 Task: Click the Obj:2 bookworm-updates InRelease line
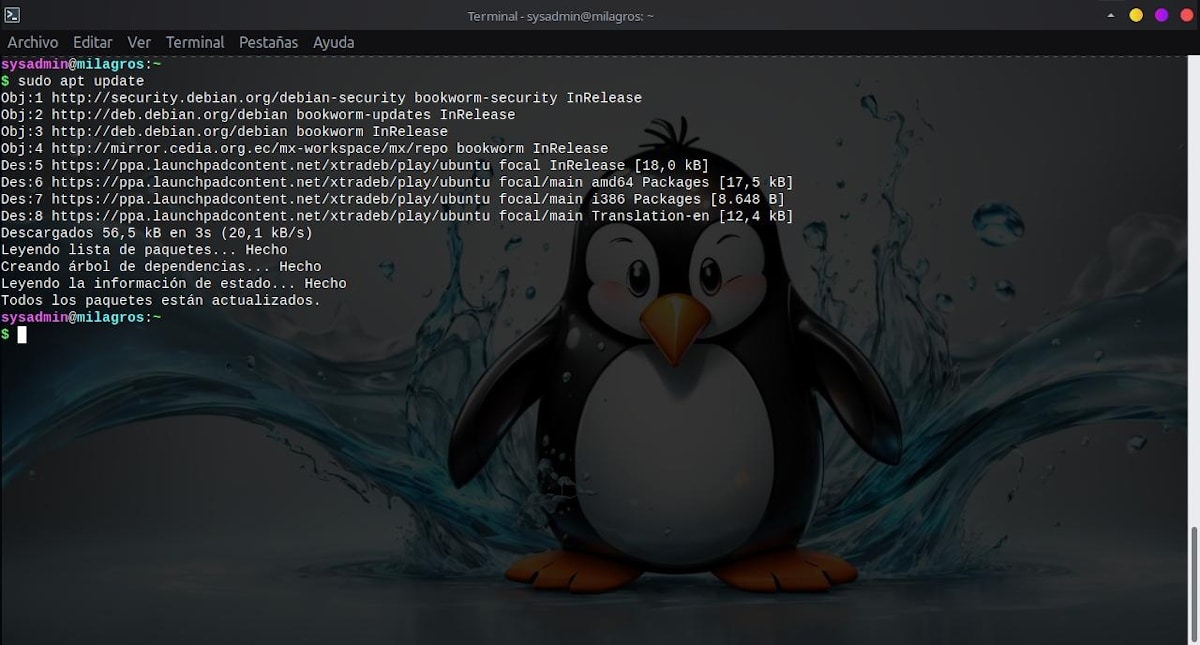pyautogui.click(x=258, y=115)
